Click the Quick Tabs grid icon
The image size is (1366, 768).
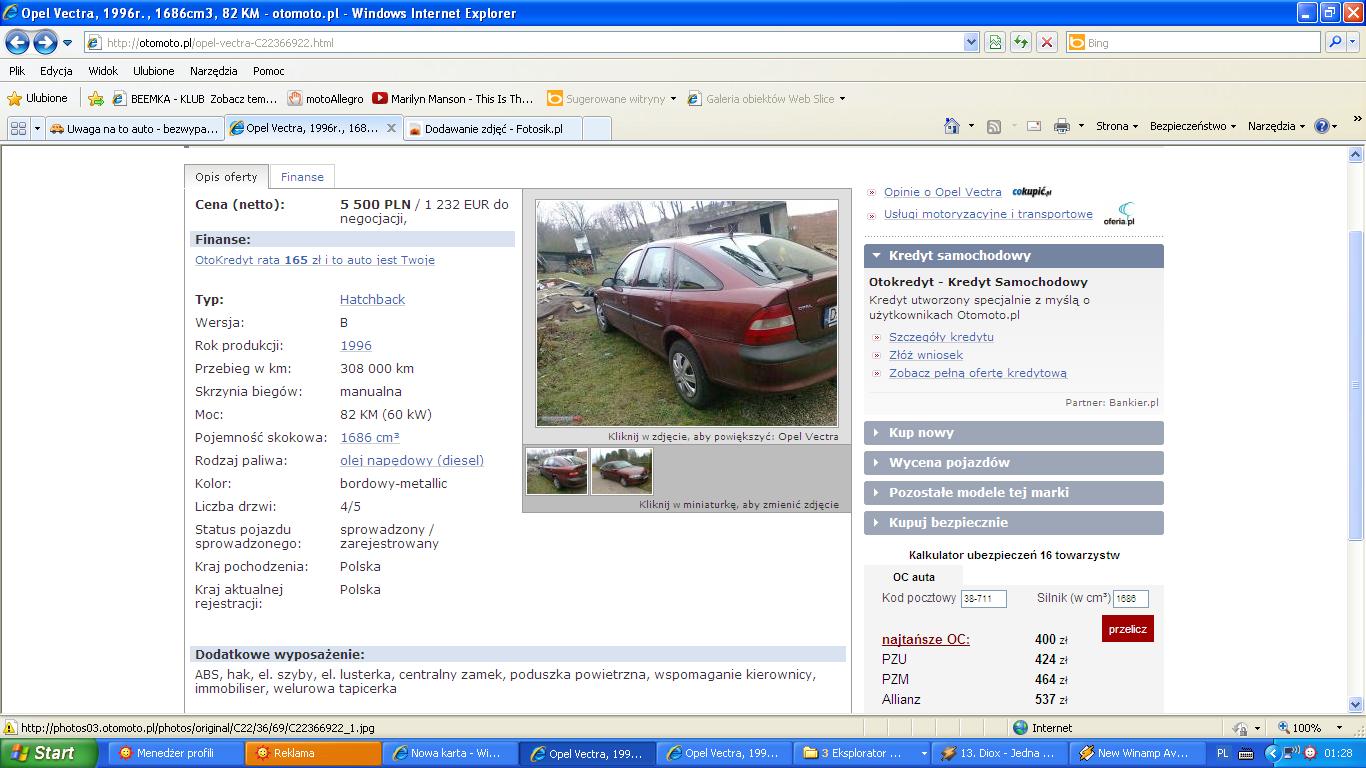[18, 128]
